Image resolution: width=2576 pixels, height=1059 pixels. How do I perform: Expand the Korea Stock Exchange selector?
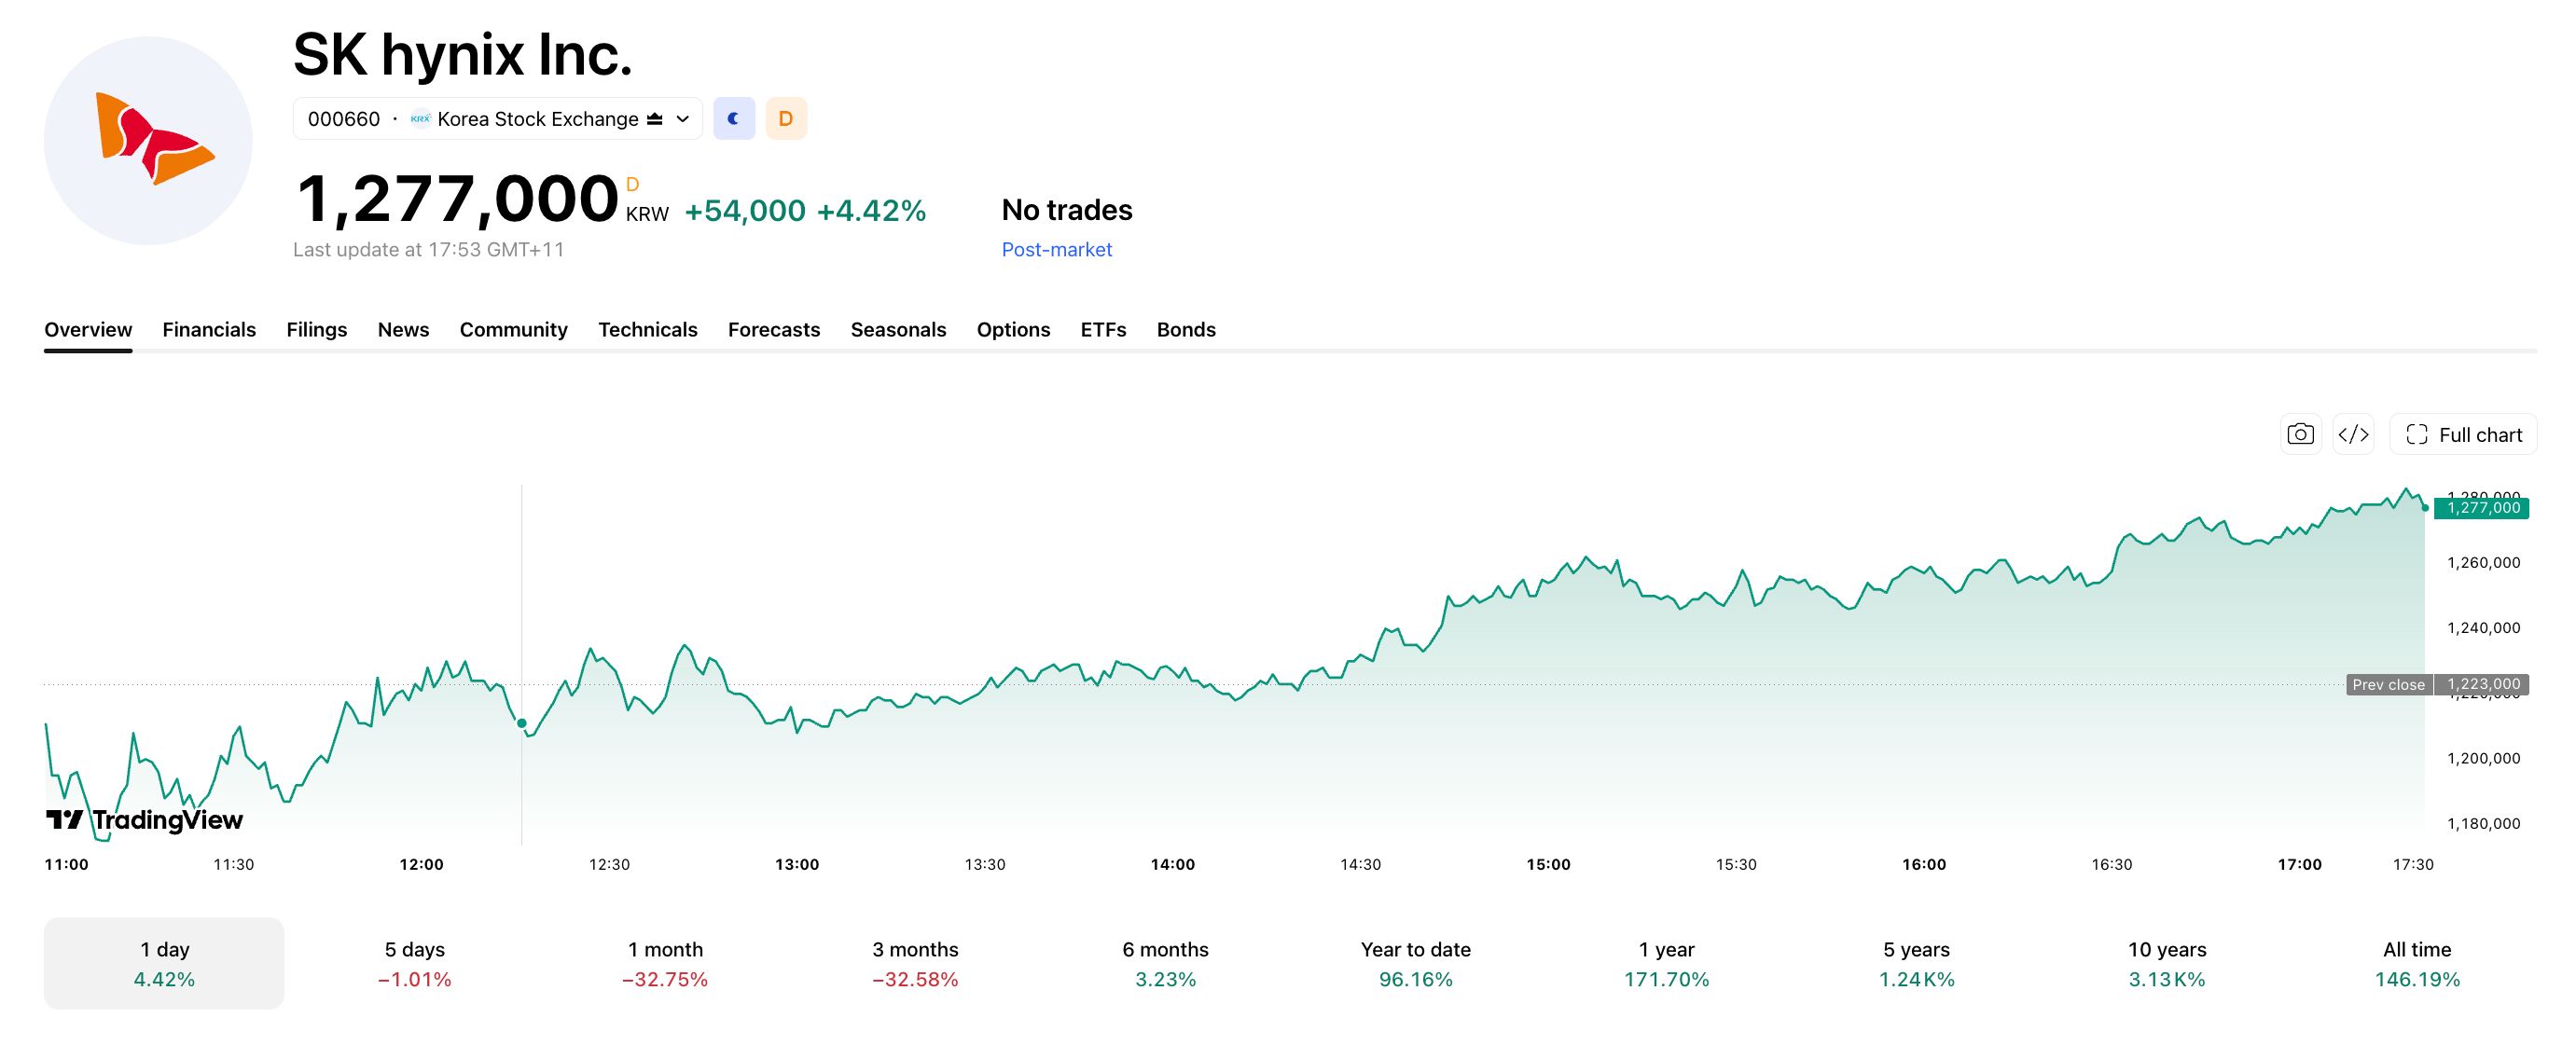498,119
